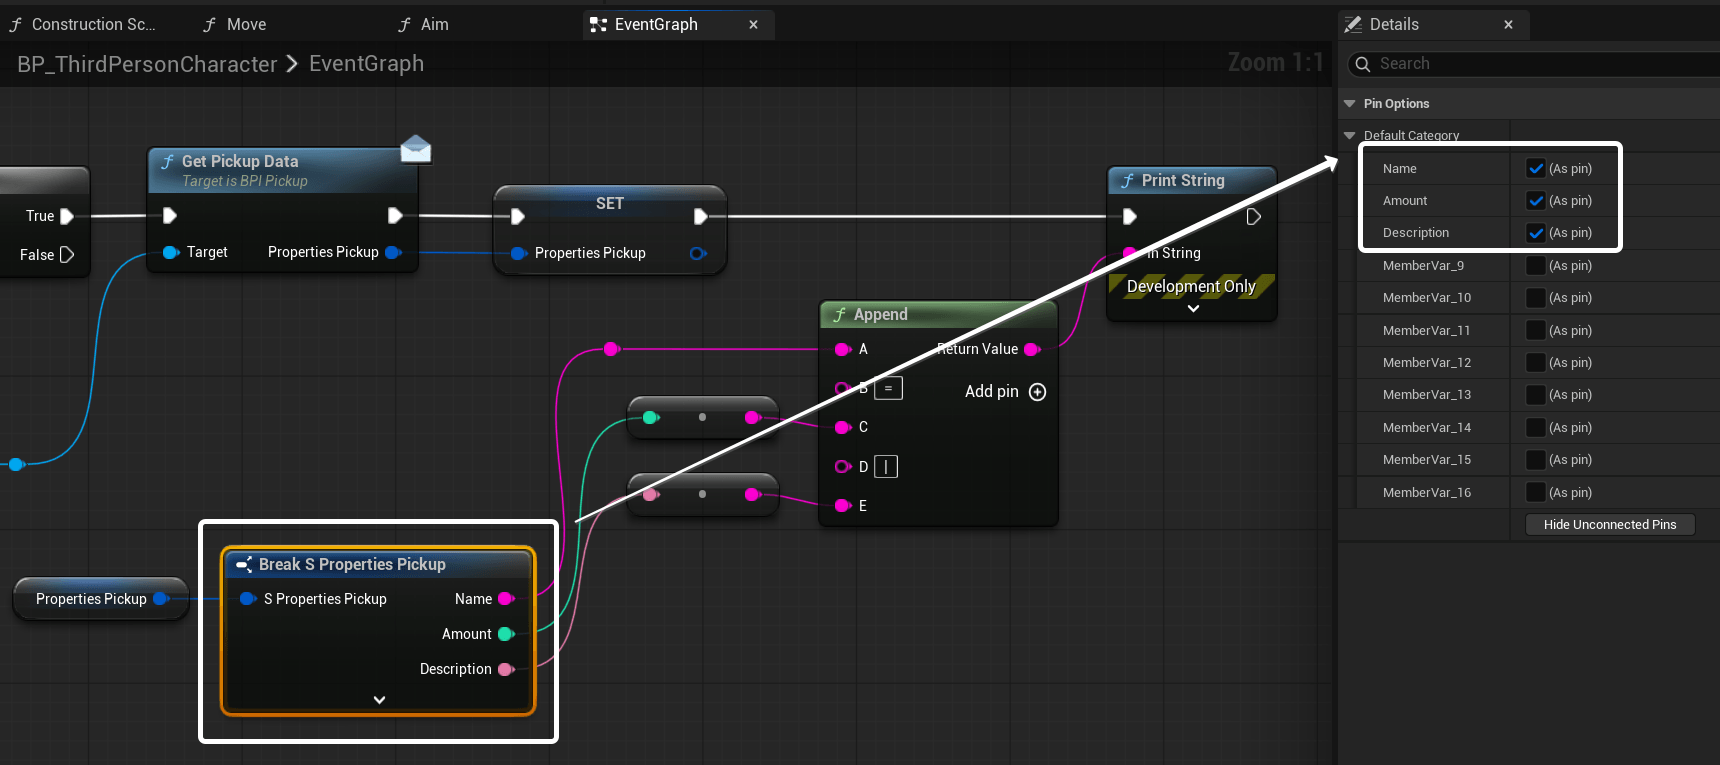Click the green Amount output pin
Screen dimensions: 1720x765
pyautogui.click(x=506, y=634)
